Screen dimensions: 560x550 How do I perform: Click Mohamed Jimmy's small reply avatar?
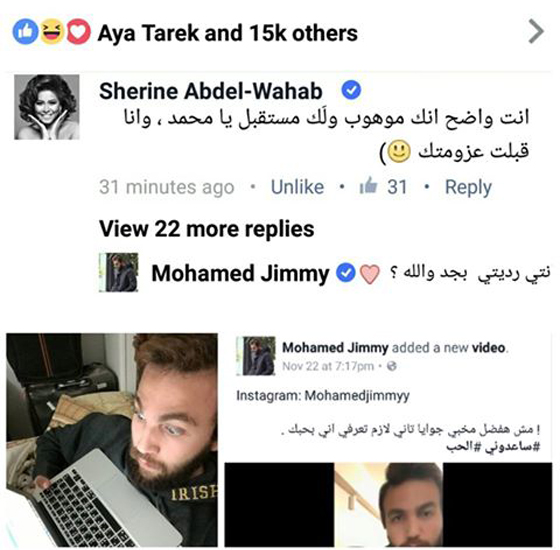(x=119, y=272)
